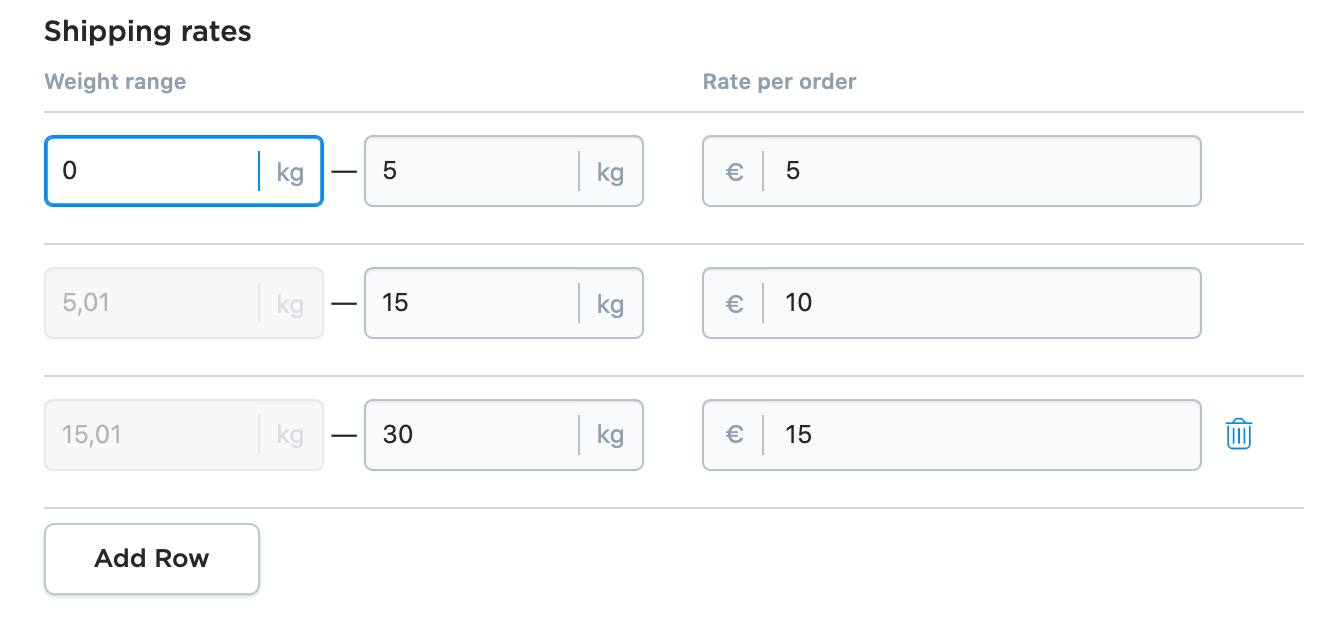Click the Weight range column header
1332x628 pixels.
point(115,82)
